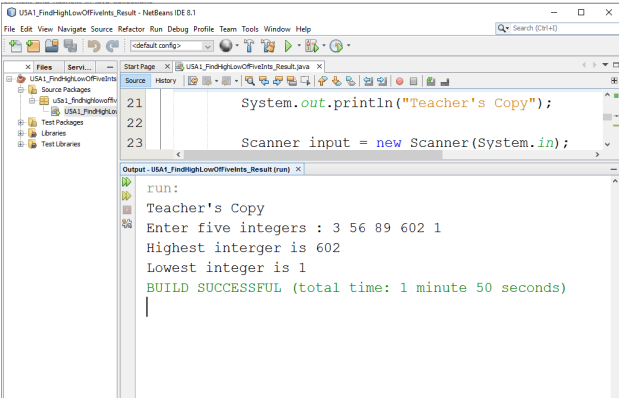The width and height of the screenshot is (619, 398).
Task: Open the default config combo box
Action: point(172,46)
